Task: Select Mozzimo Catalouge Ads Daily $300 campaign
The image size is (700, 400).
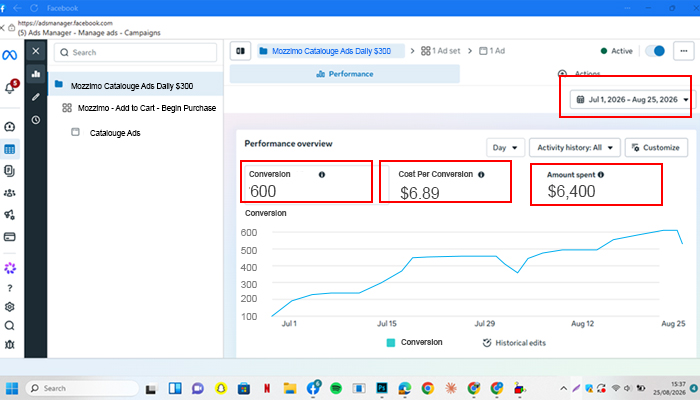Action: [135, 85]
